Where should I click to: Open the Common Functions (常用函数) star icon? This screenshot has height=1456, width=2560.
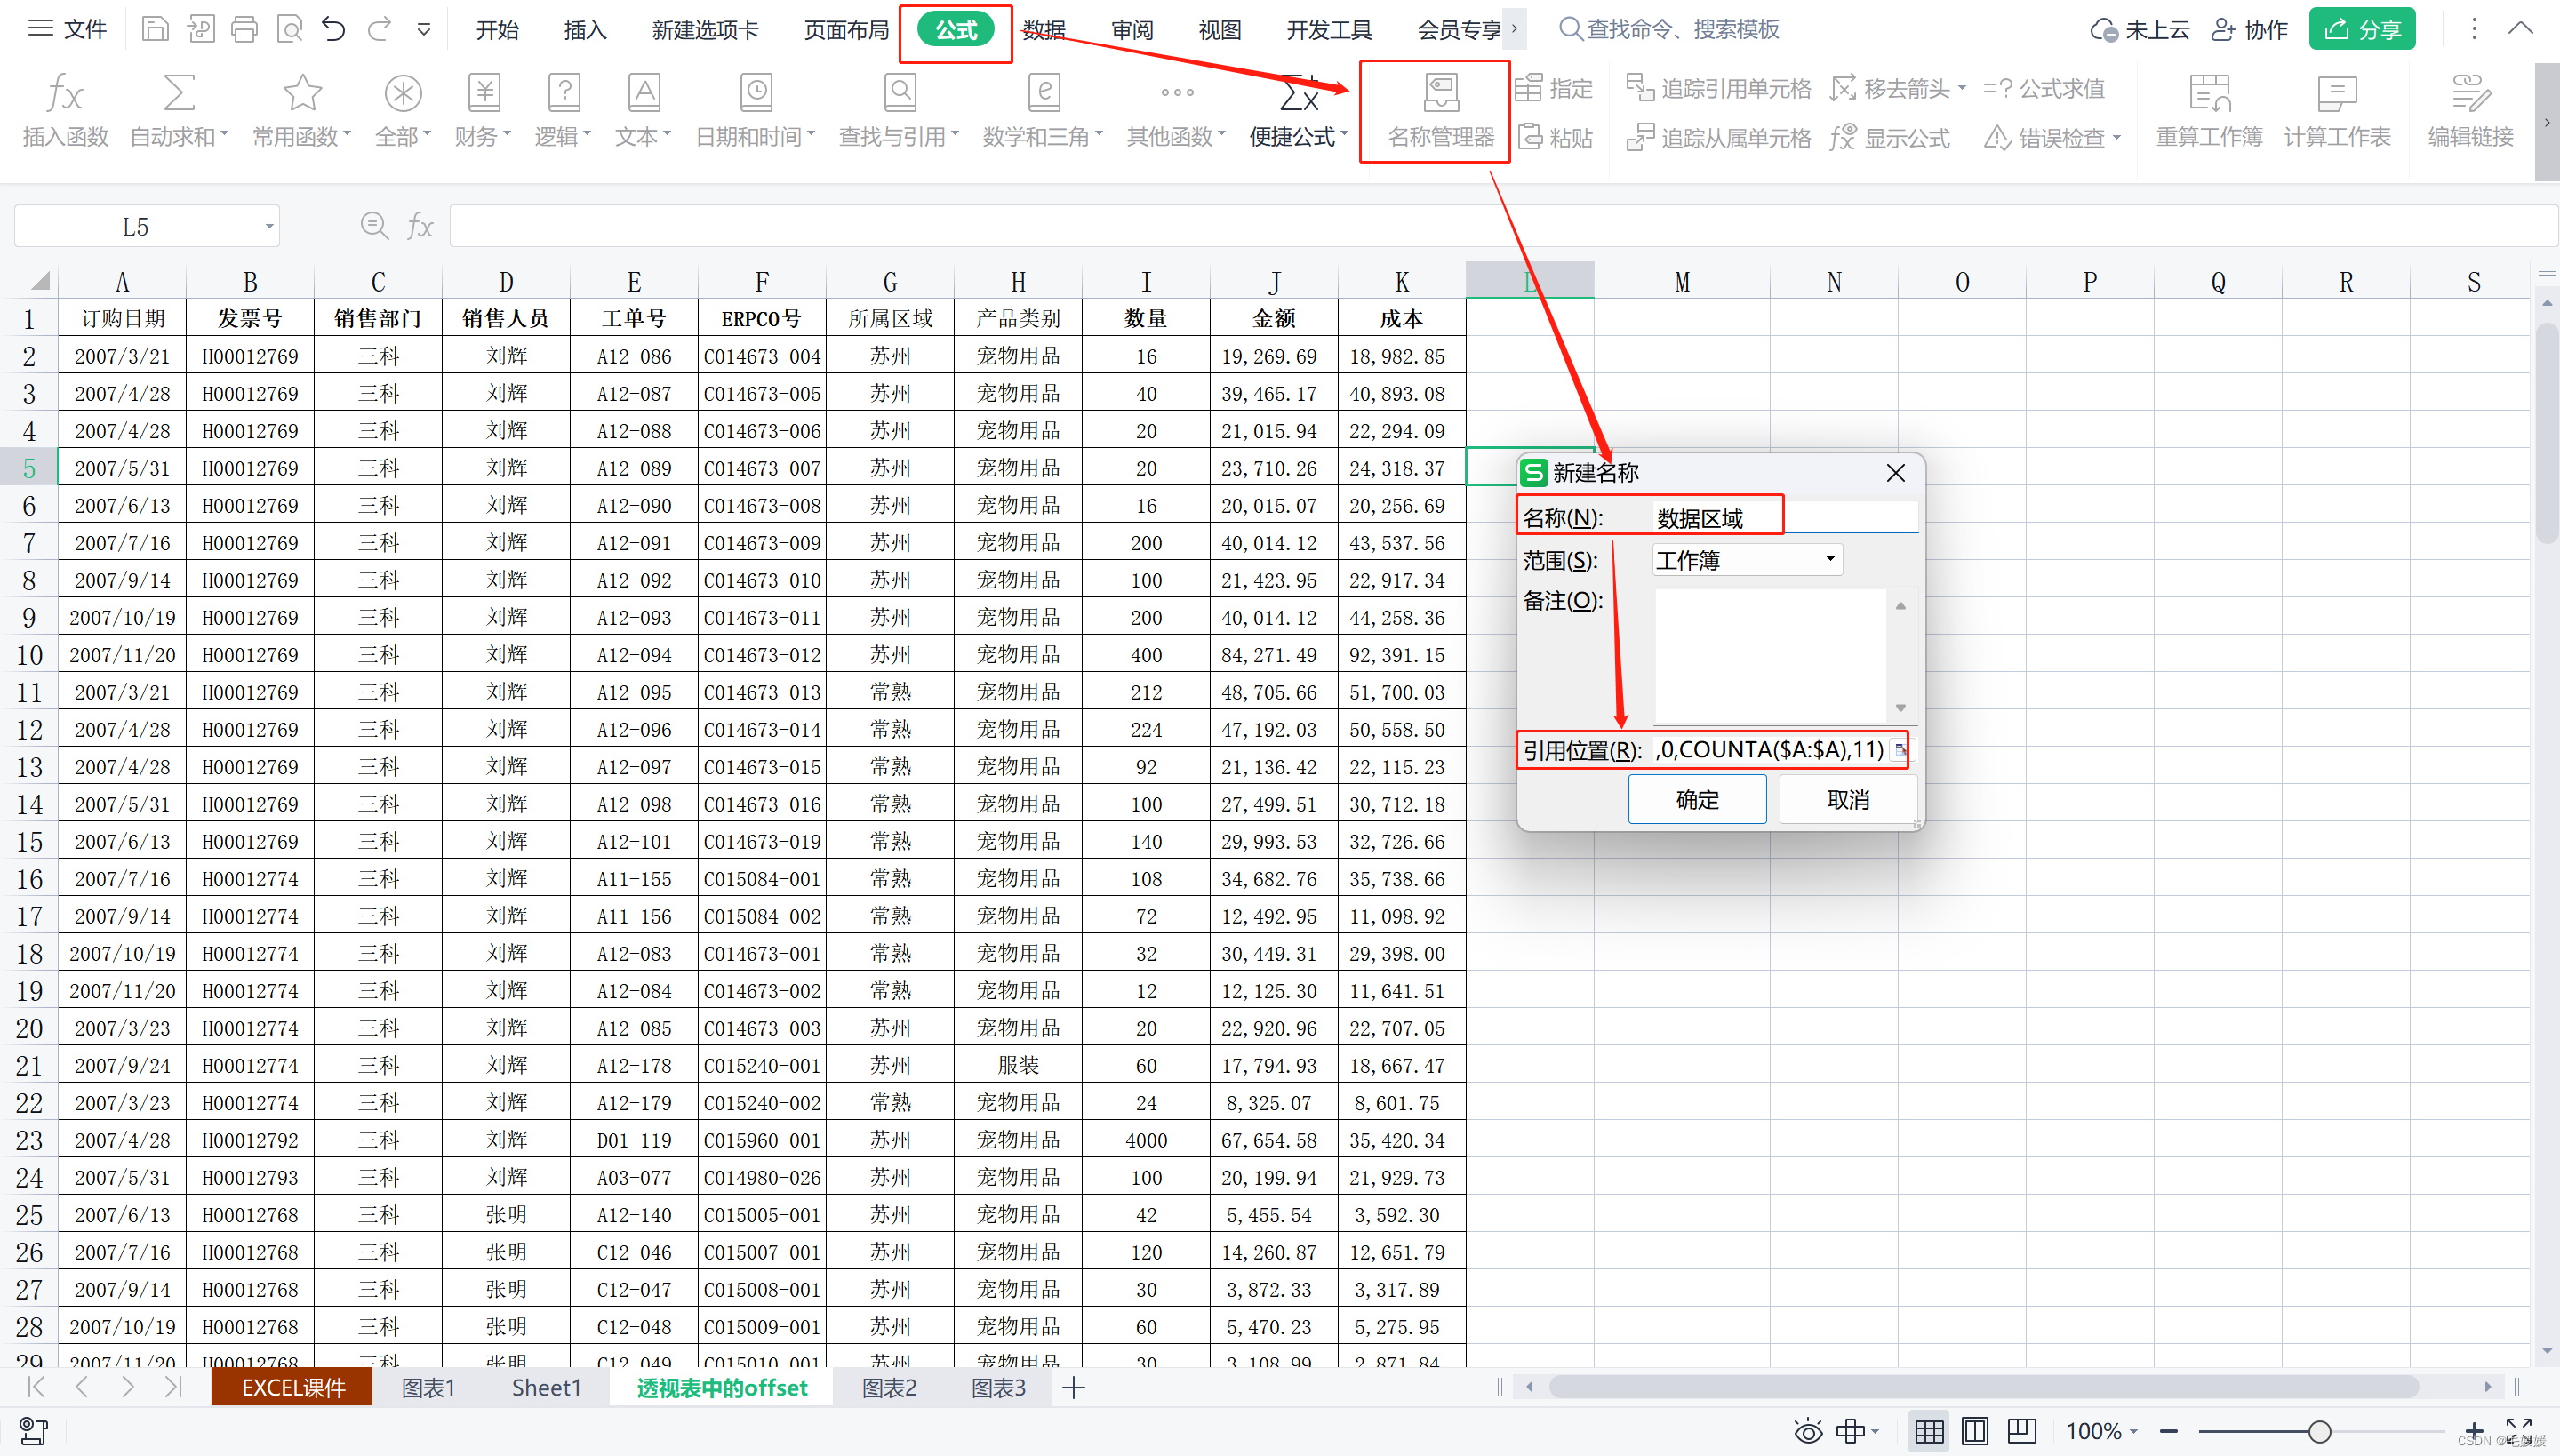tap(301, 111)
